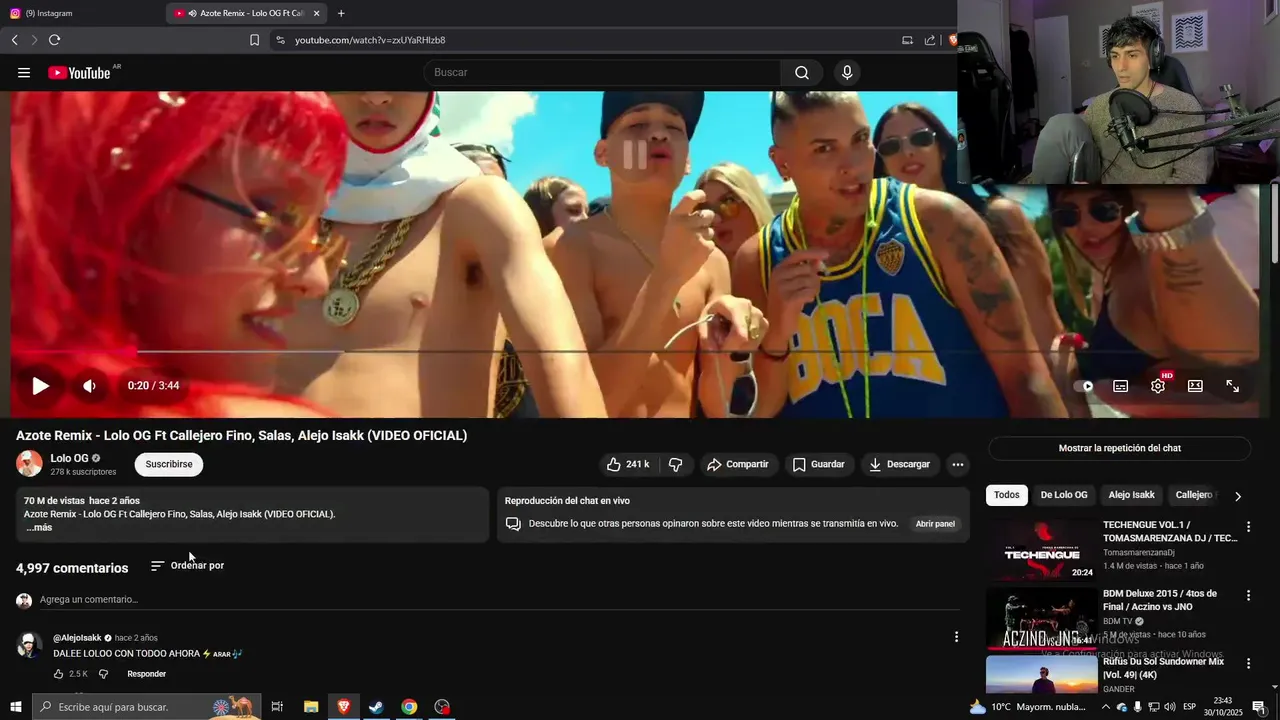1280x720 pixels.
Task: Open the options menu for the Rüfüs Du Sol video
Action: (x=1248, y=664)
